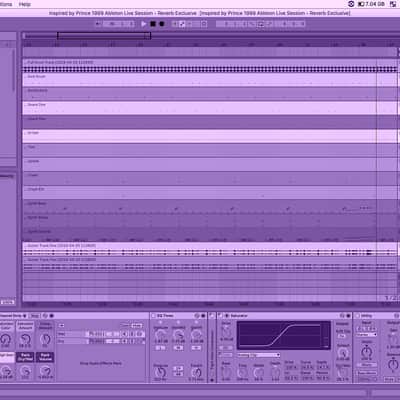Click the EQ Three GainLow knob
400x400 pixels.
pyautogui.click(x=160, y=334)
